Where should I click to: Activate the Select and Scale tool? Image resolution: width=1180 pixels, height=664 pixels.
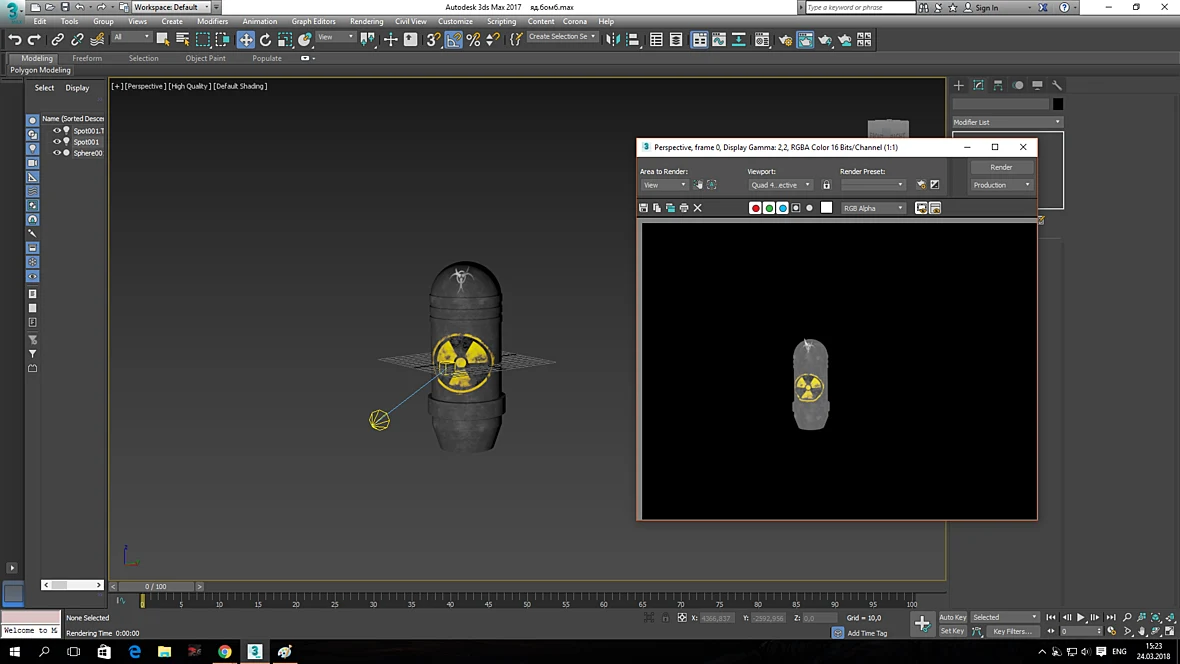click(x=284, y=39)
